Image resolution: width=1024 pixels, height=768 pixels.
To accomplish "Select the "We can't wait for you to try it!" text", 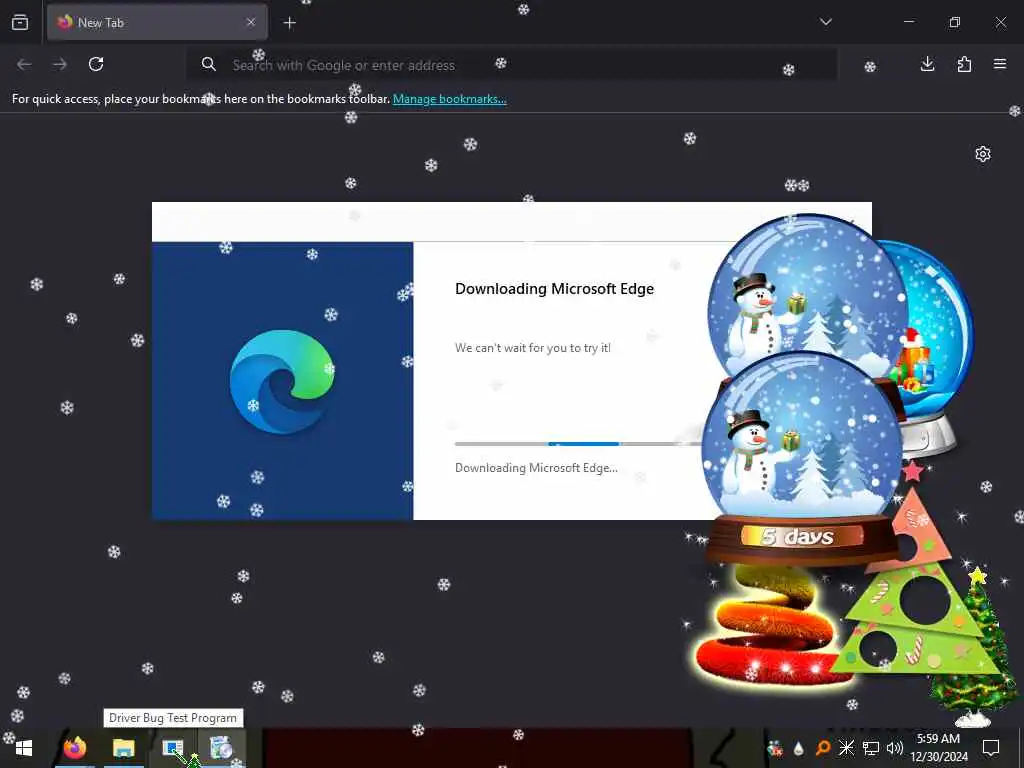I will click(533, 348).
